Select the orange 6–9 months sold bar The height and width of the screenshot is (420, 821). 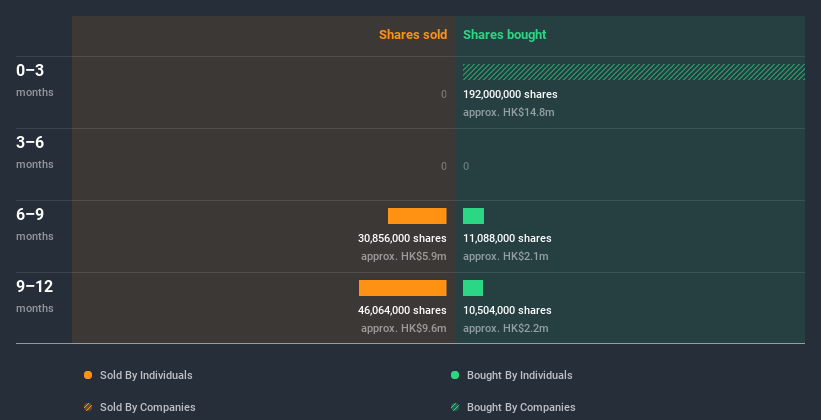click(x=417, y=216)
